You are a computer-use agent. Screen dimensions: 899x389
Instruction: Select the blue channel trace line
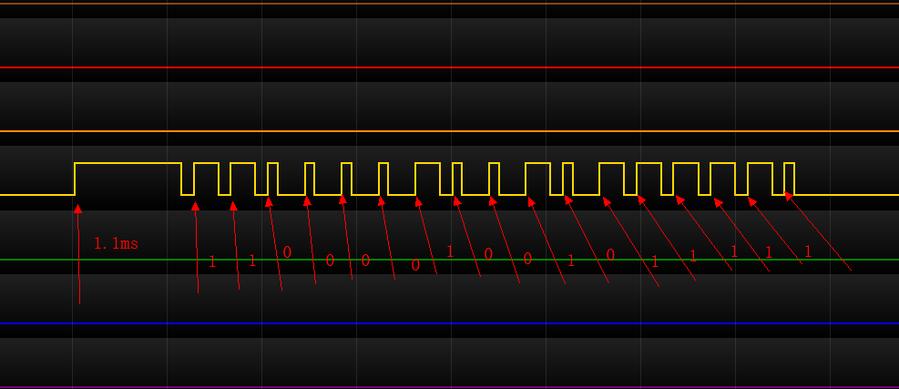[450, 323]
